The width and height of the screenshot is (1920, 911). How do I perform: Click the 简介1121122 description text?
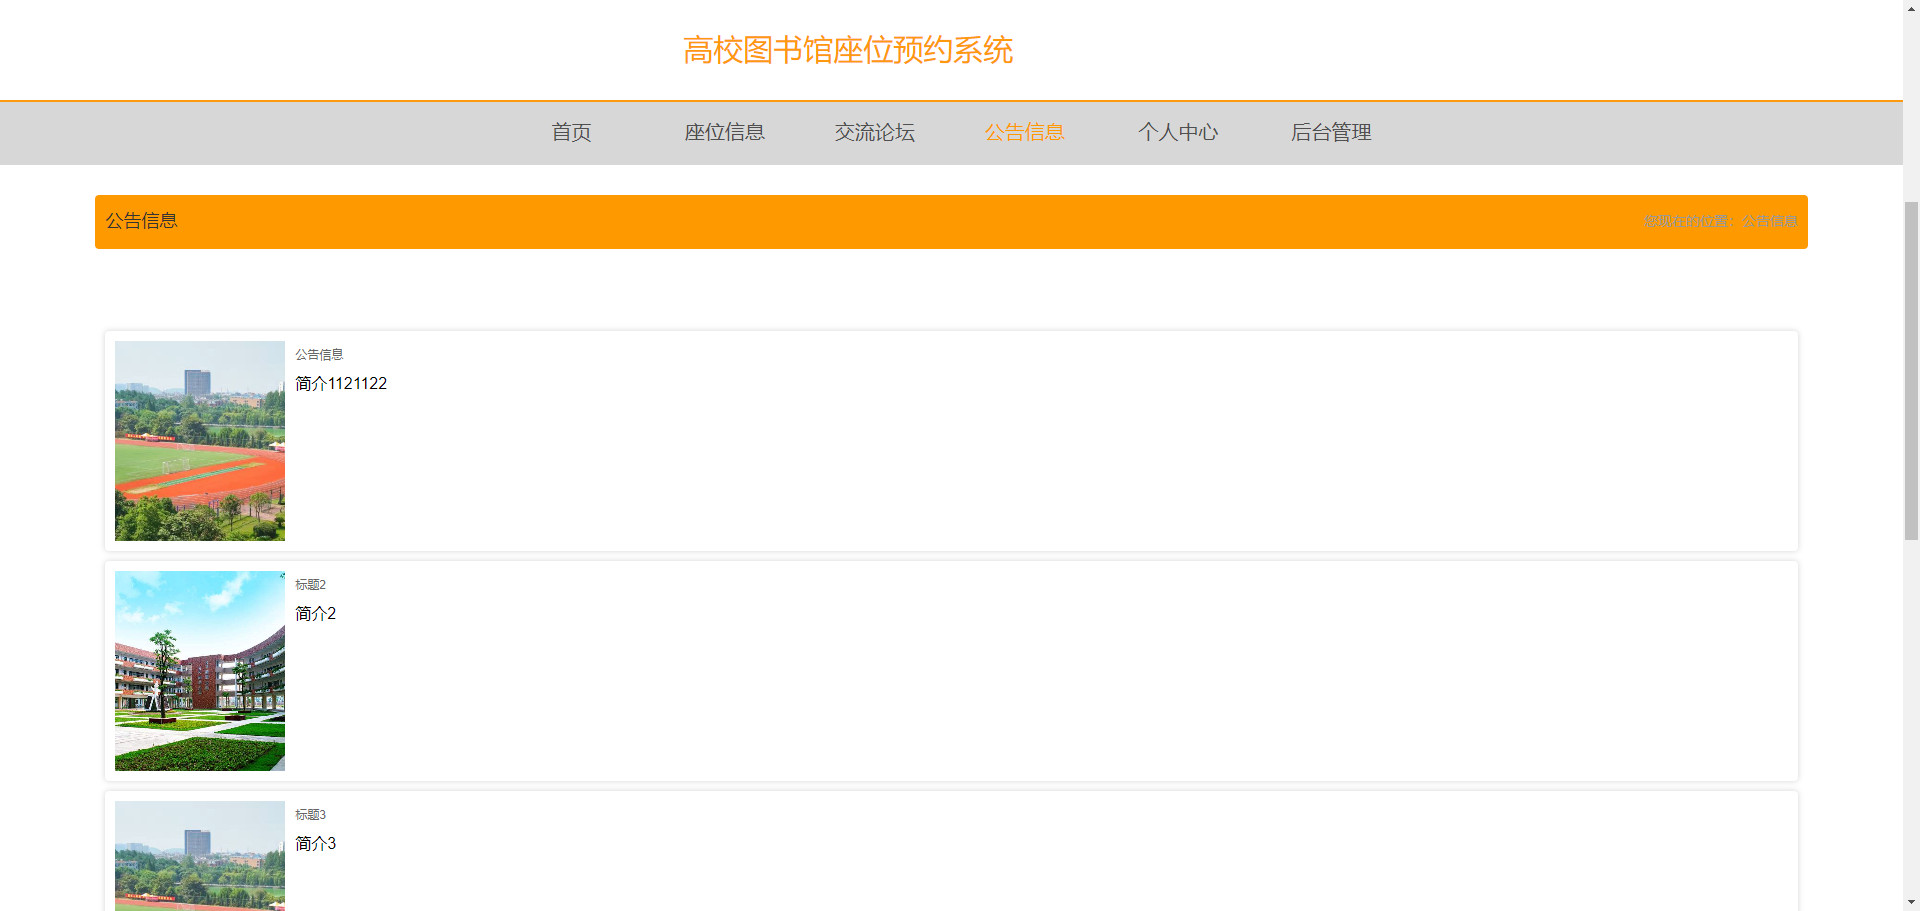point(341,384)
